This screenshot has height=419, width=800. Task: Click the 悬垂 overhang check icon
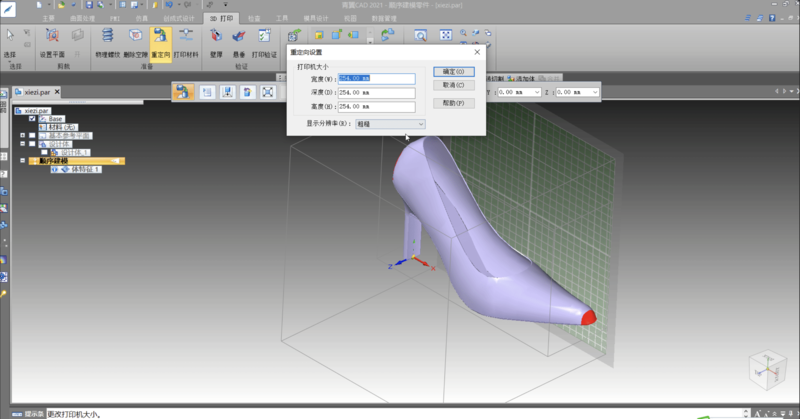tap(240, 42)
